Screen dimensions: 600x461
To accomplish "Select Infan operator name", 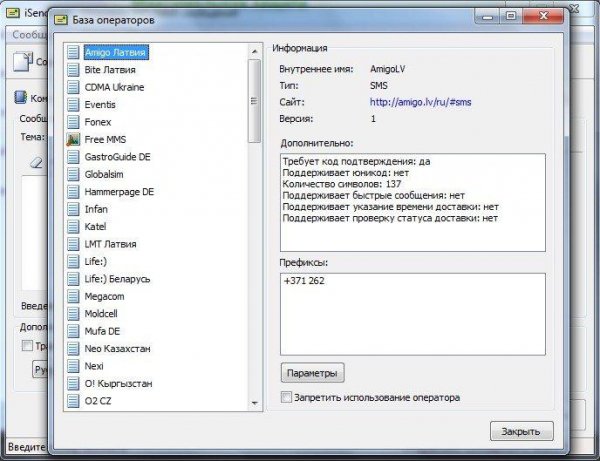I will [96, 209].
